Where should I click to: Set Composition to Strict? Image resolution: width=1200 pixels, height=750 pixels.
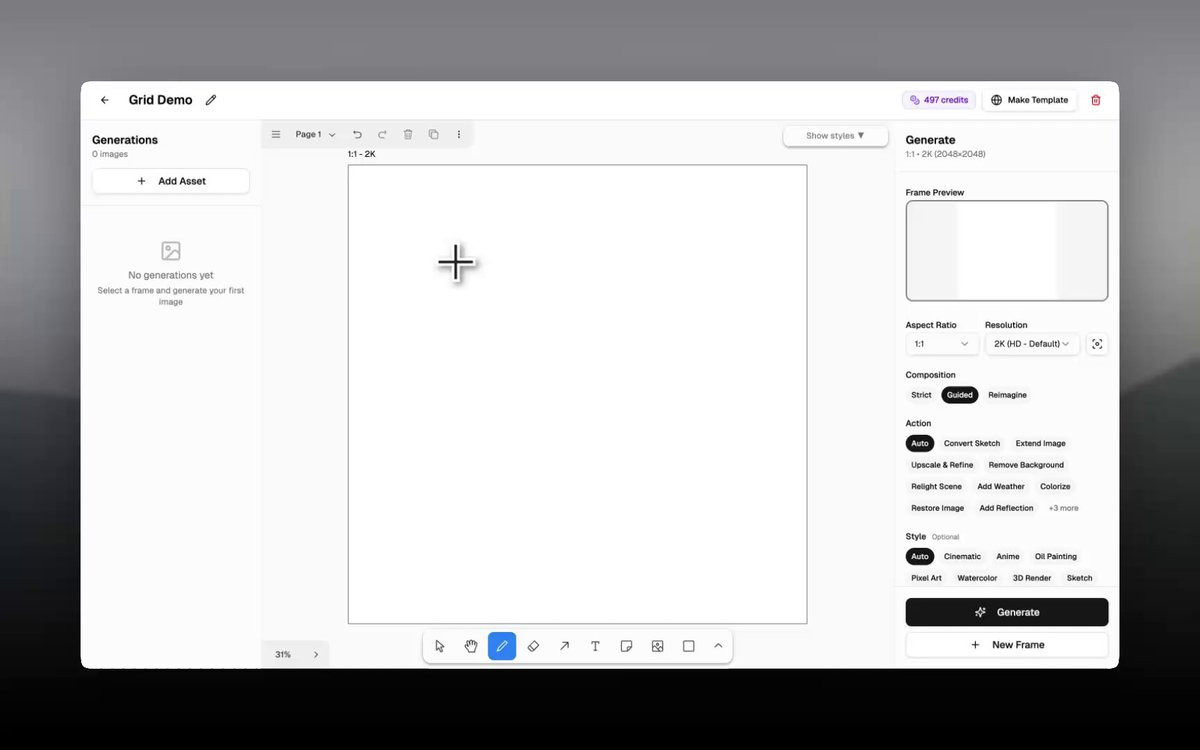(x=921, y=395)
